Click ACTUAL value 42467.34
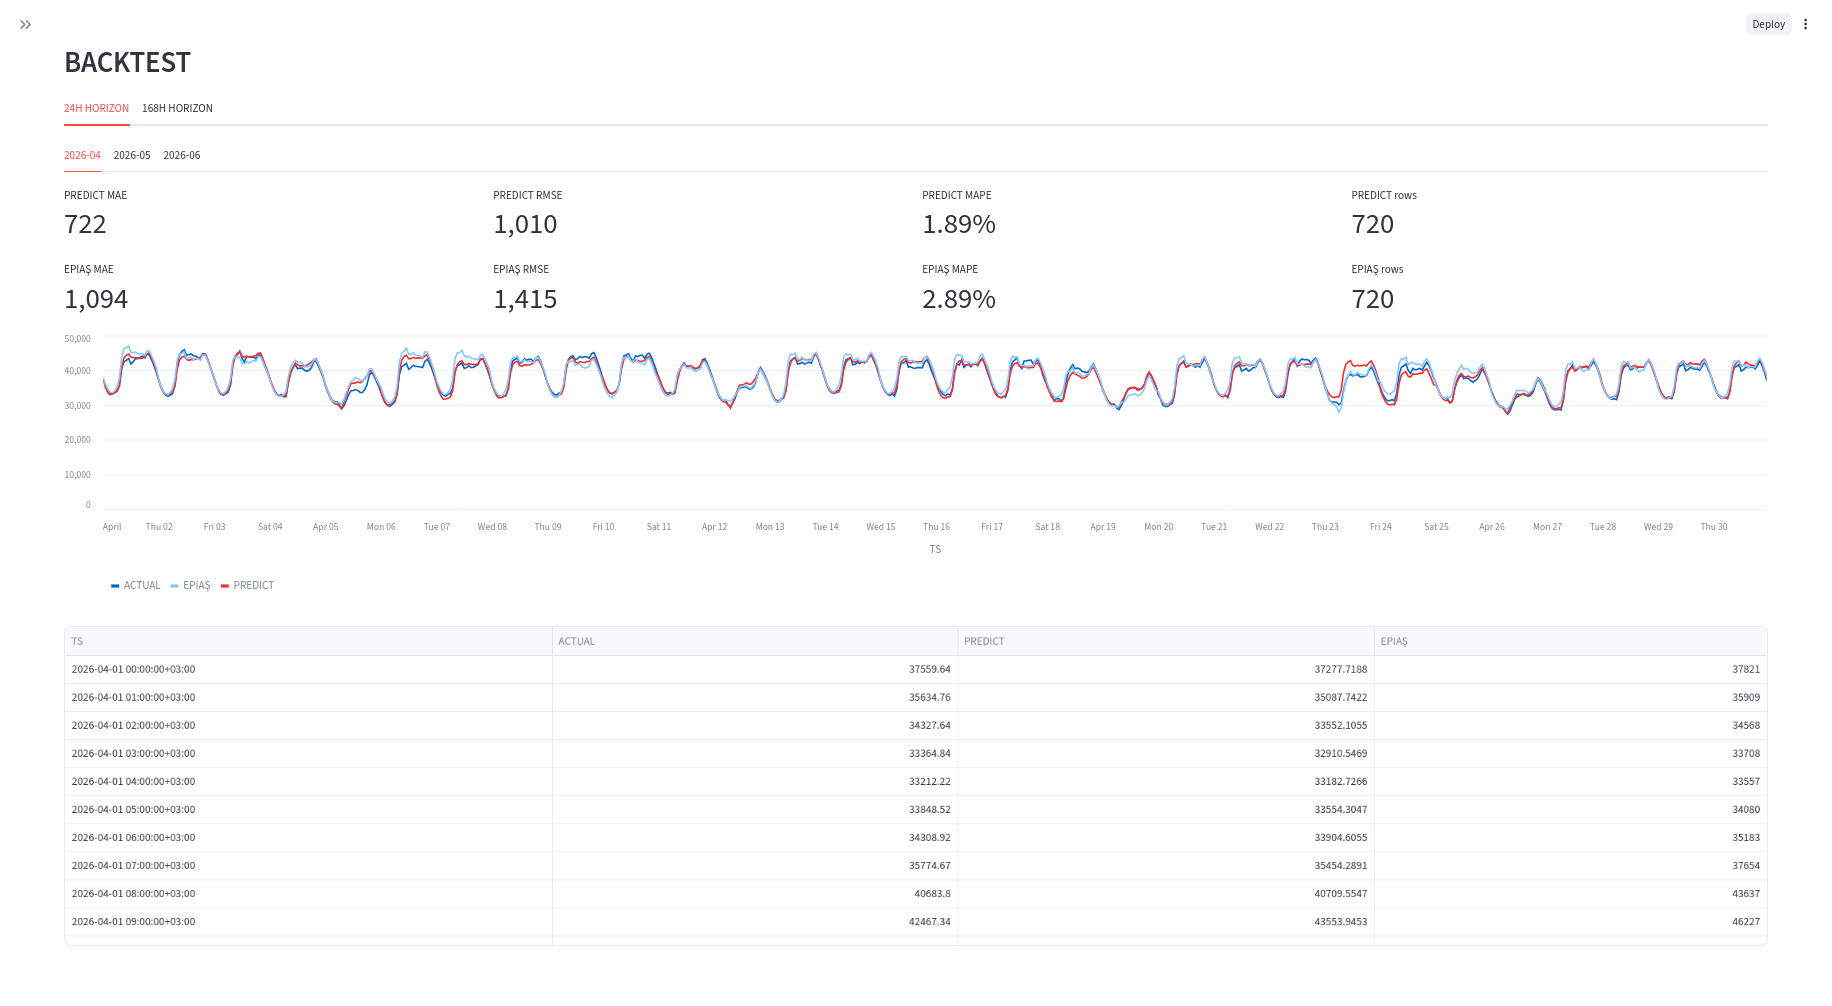 tap(755, 921)
